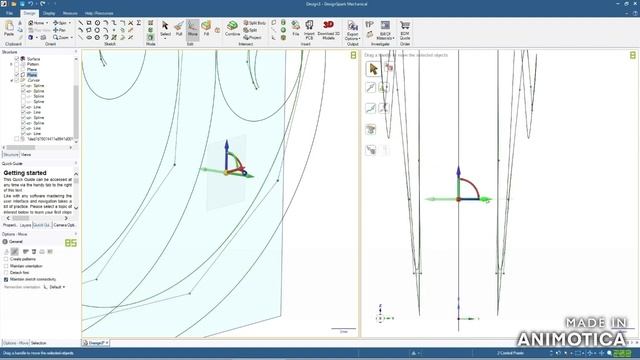The height and width of the screenshot is (360, 640).
Task: Toggle the Pattern visibility checkbox
Action: pyautogui.click(x=17, y=64)
